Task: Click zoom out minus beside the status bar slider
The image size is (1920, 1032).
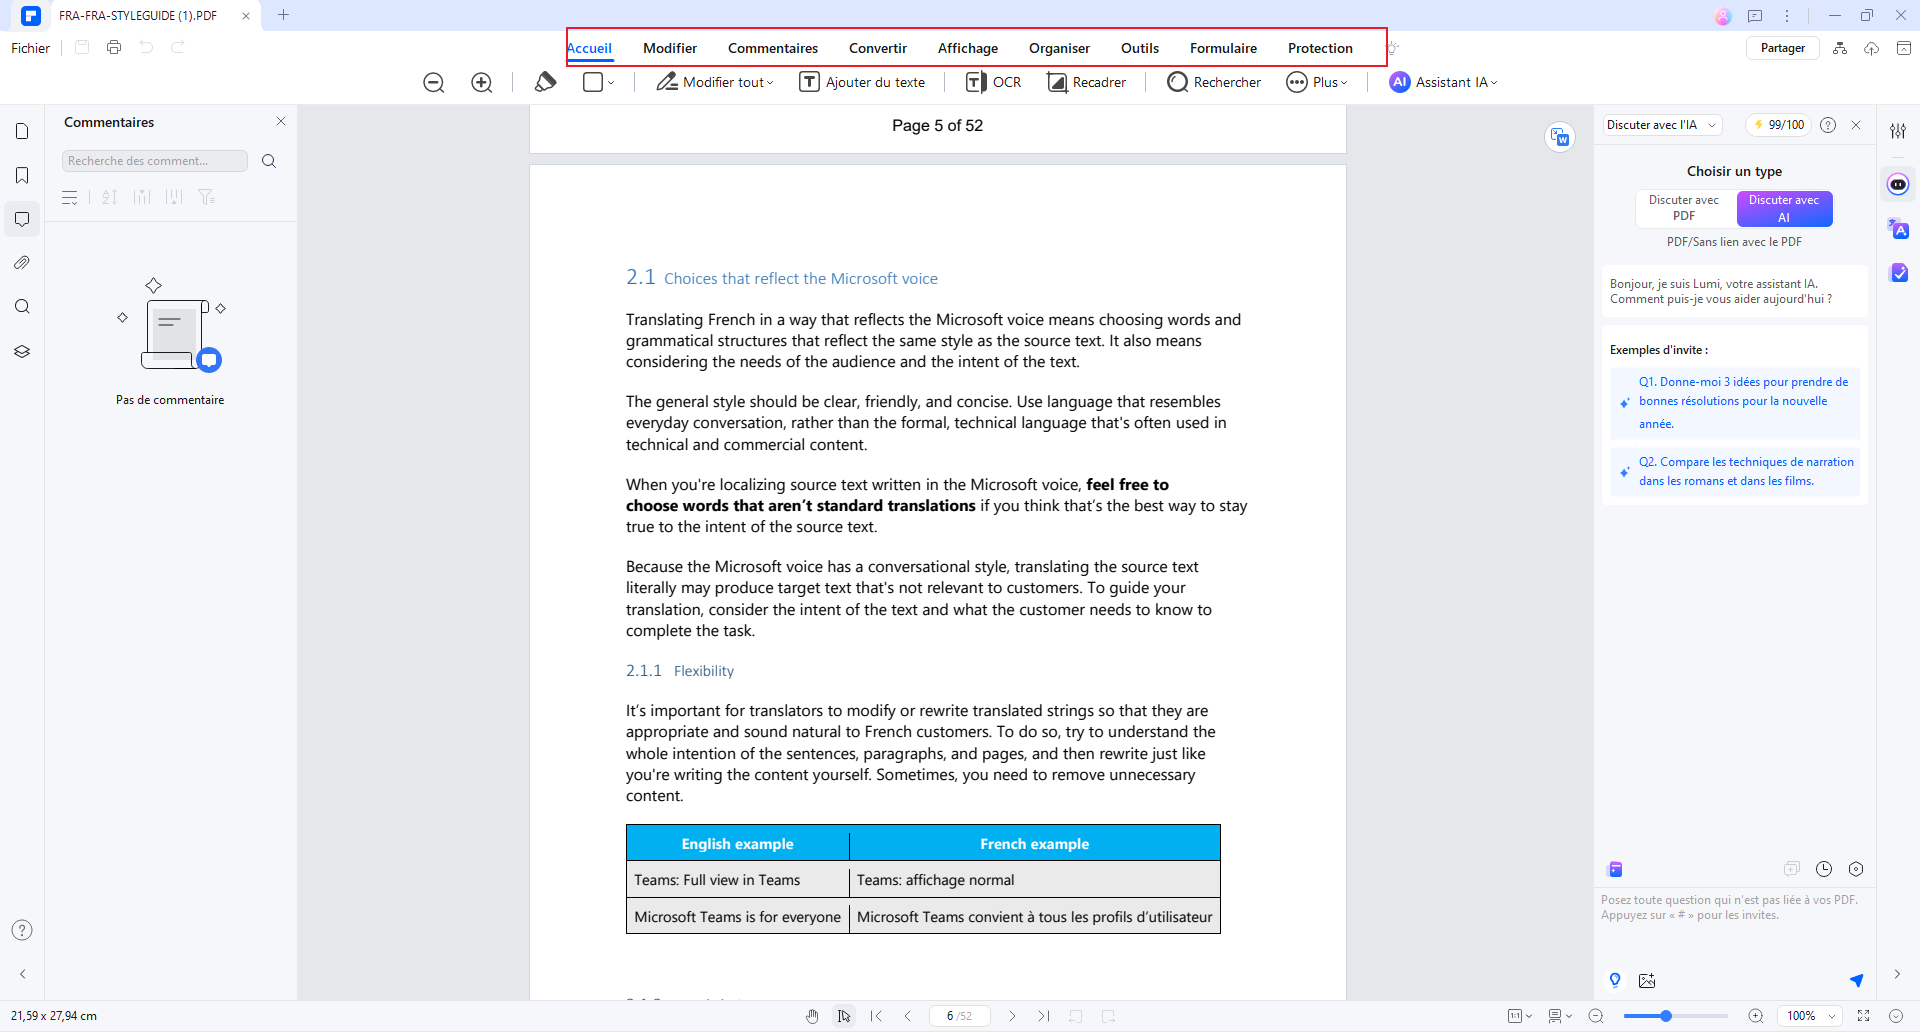Action: point(1596,1016)
